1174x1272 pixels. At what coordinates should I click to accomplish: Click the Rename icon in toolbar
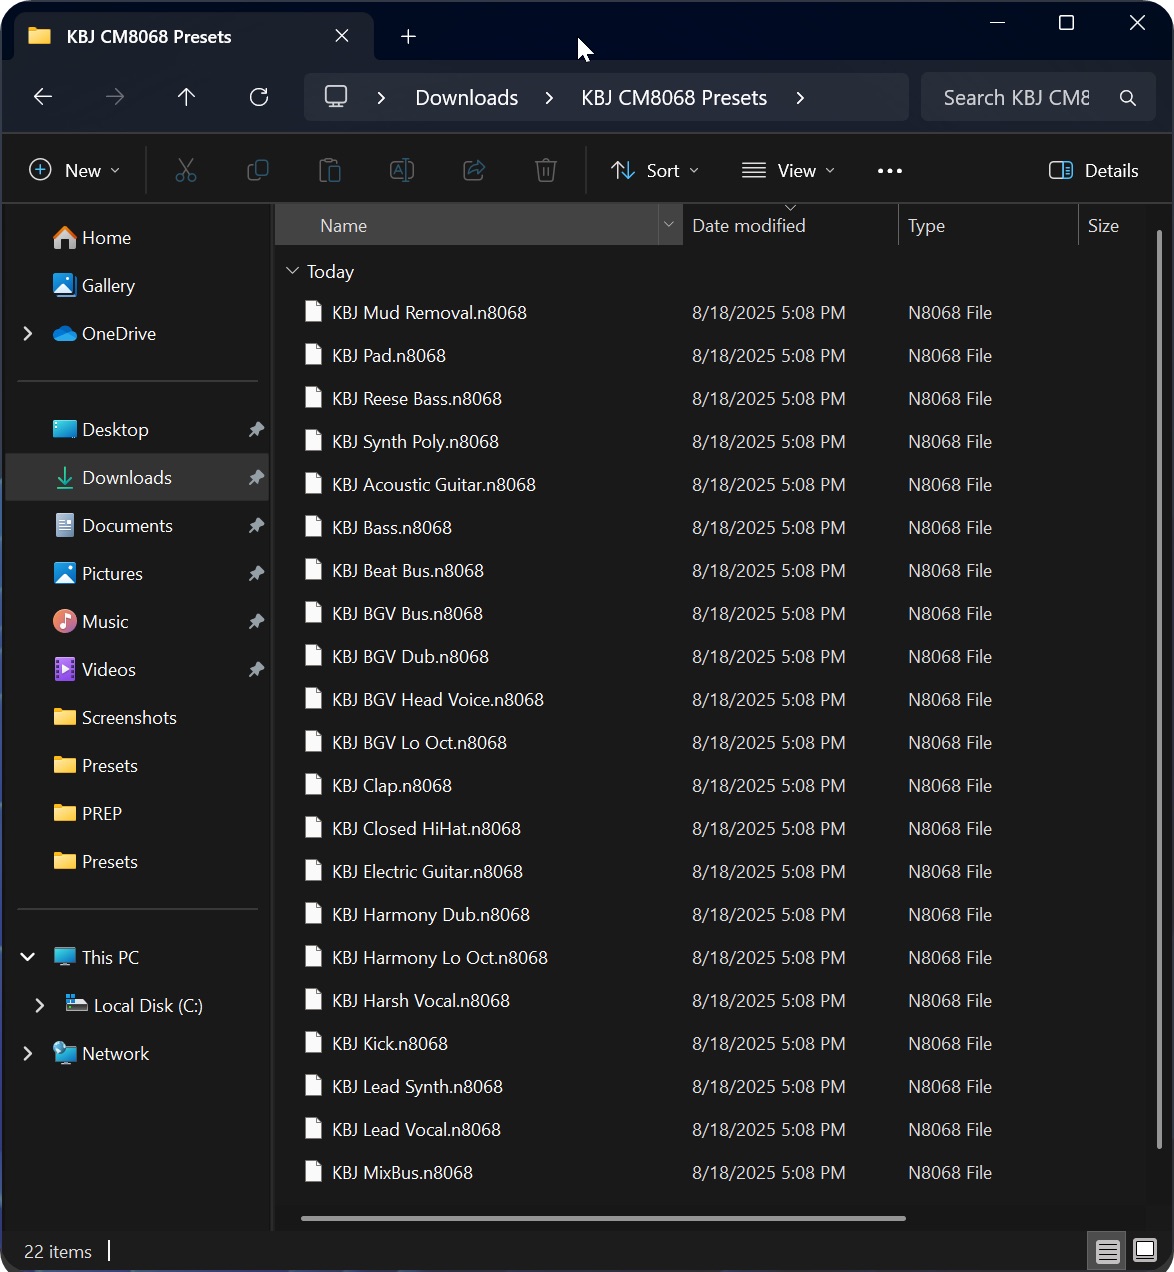point(402,171)
